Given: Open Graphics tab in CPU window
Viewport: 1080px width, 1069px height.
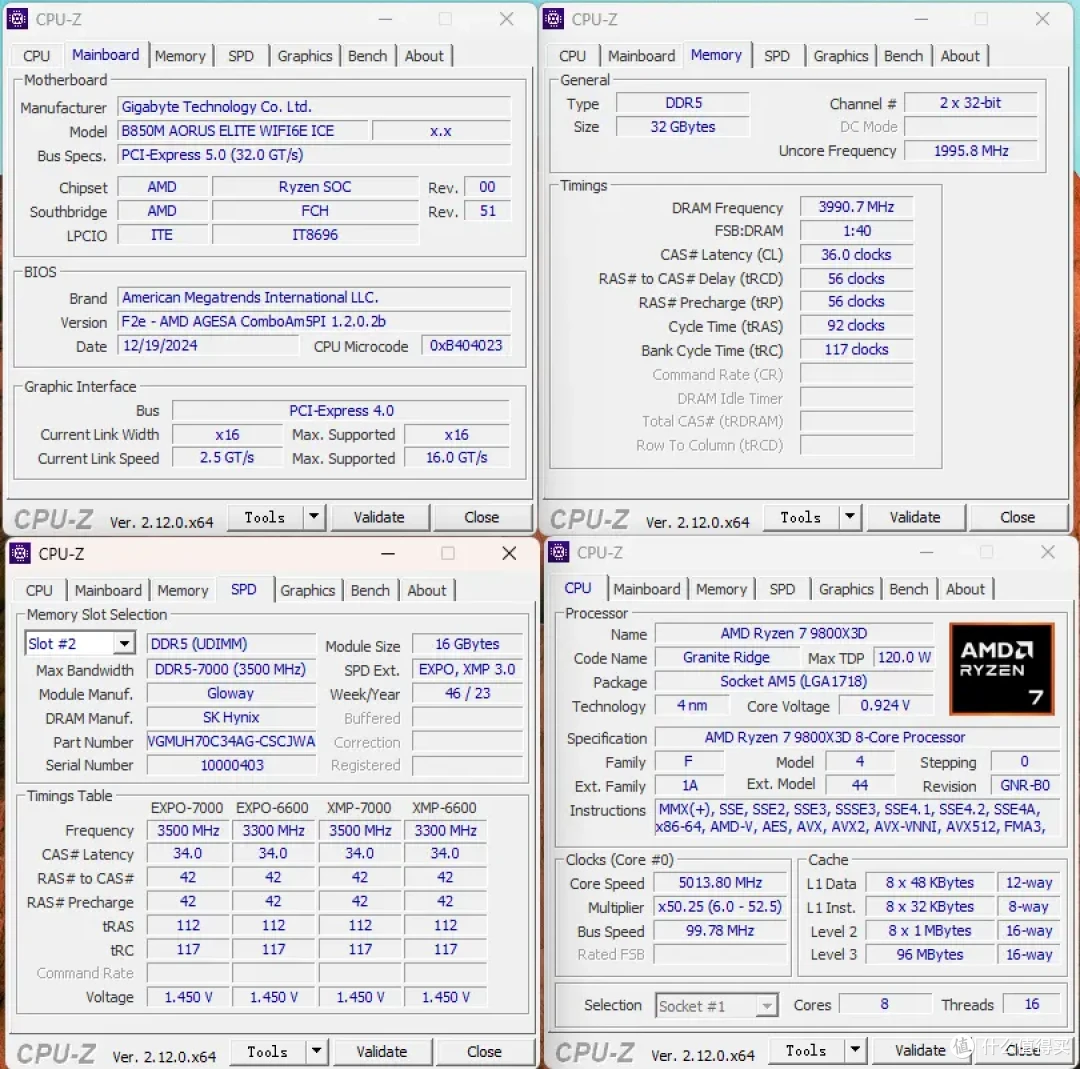Looking at the screenshot, I should [847, 589].
